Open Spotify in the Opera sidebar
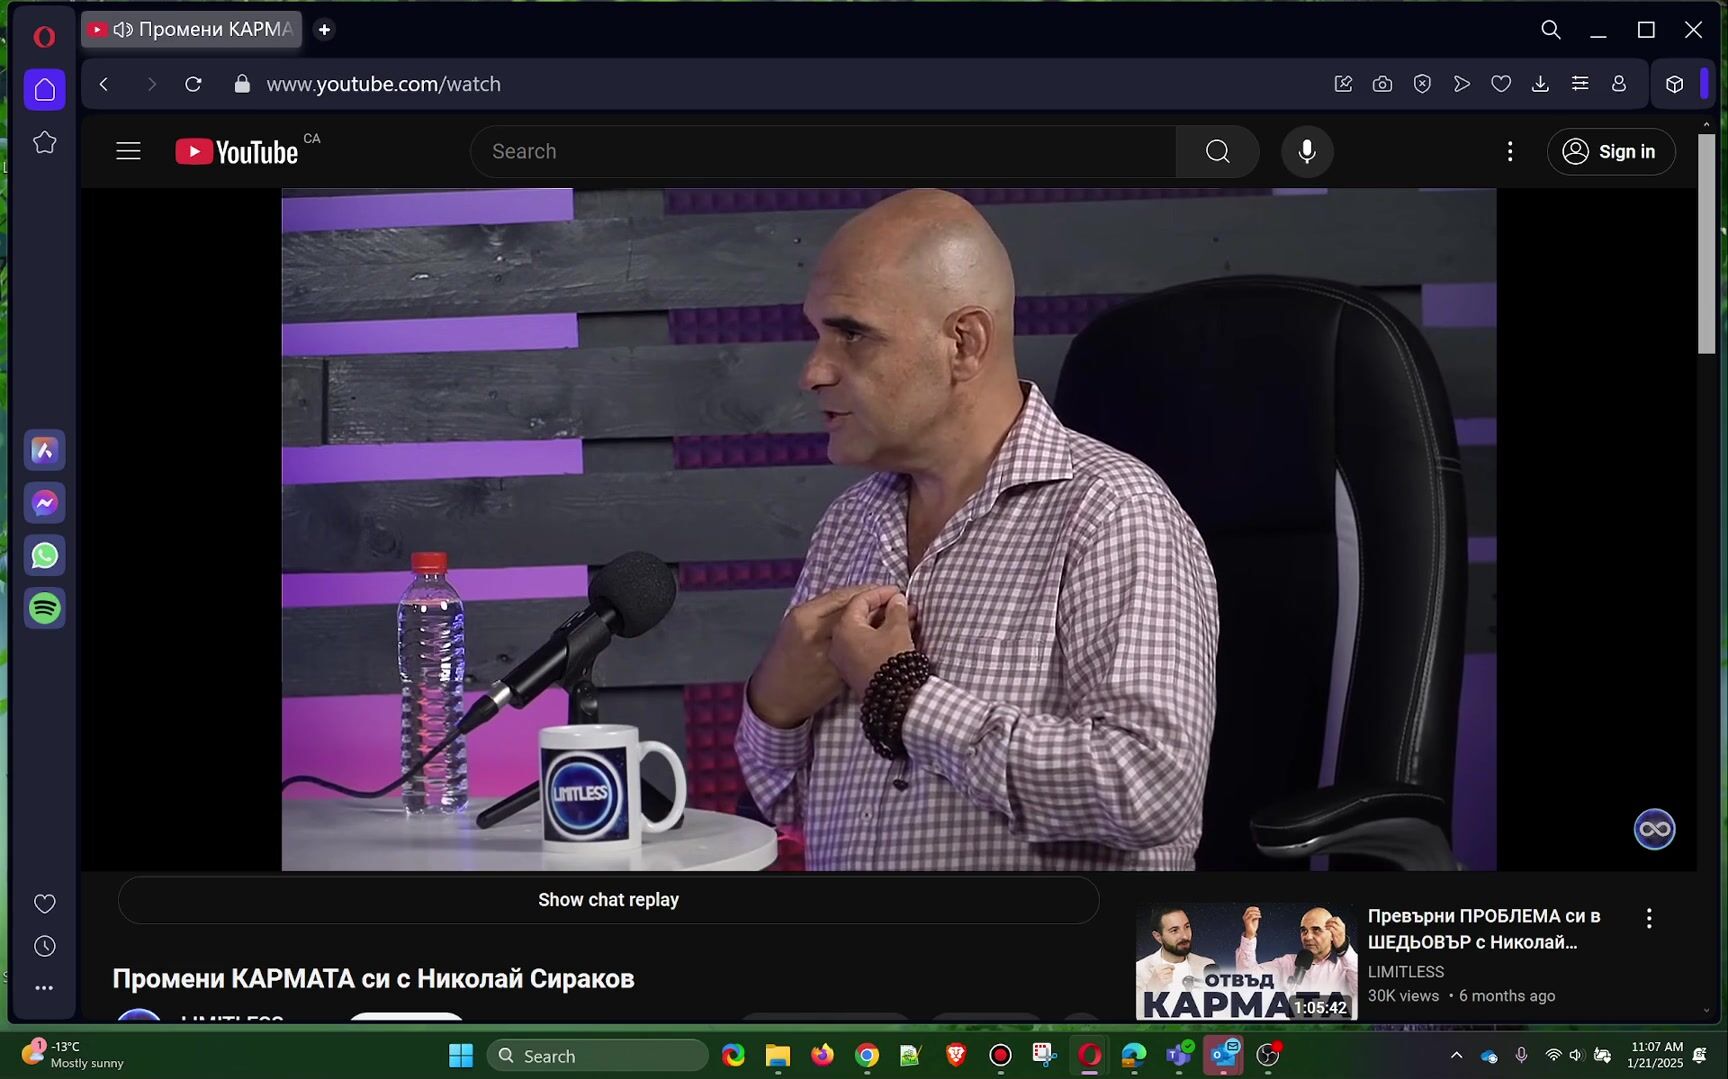Screen dimensions: 1728x1079 coord(44,608)
